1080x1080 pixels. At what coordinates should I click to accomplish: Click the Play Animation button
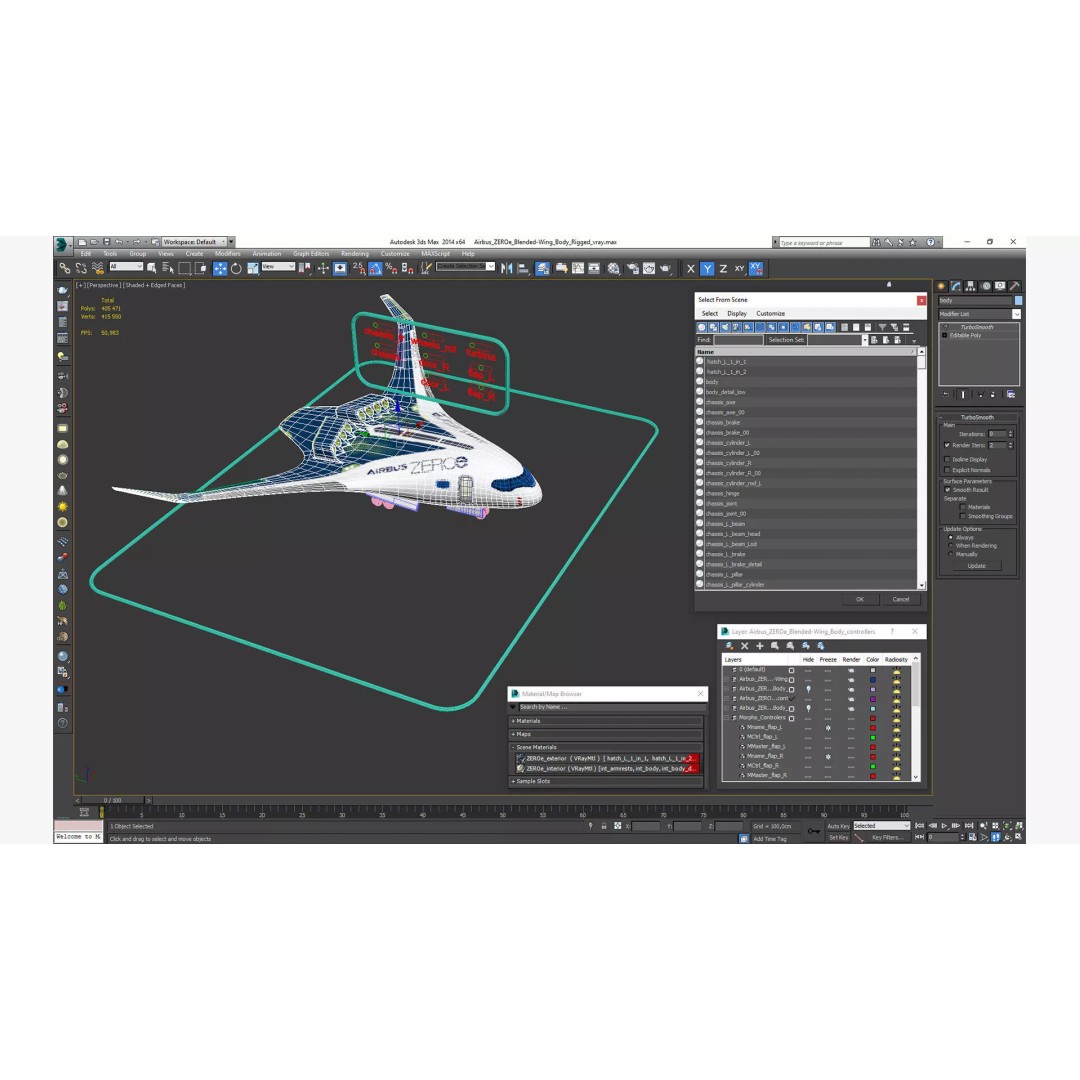click(x=945, y=825)
